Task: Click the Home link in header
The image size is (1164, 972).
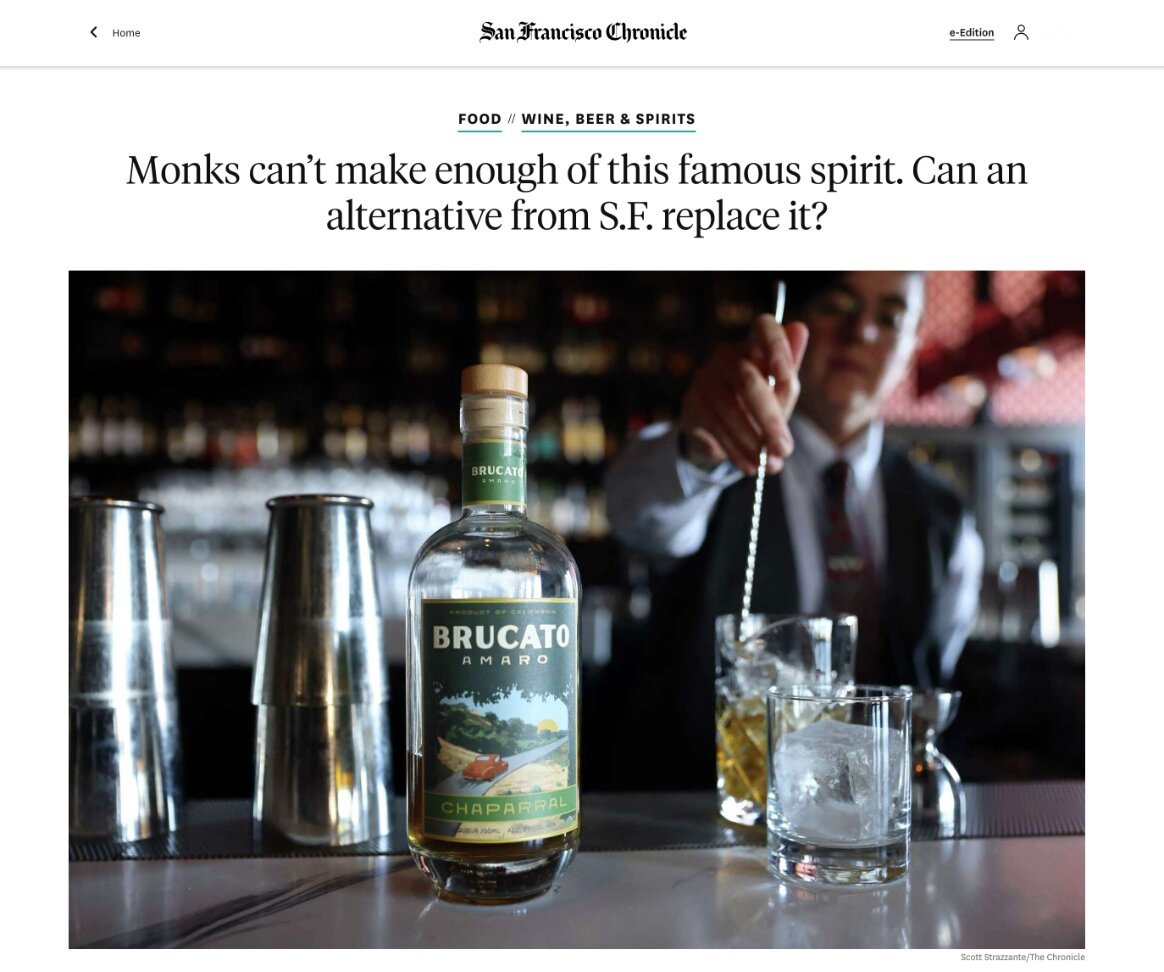Action: point(126,33)
